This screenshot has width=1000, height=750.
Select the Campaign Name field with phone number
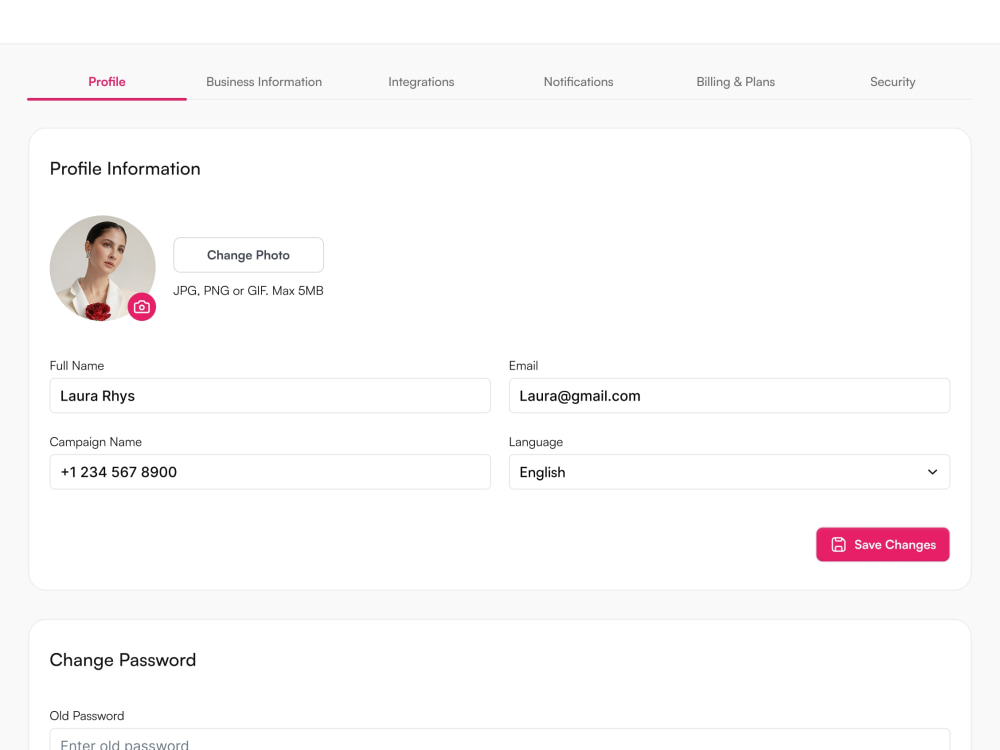click(x=270, y=472)
